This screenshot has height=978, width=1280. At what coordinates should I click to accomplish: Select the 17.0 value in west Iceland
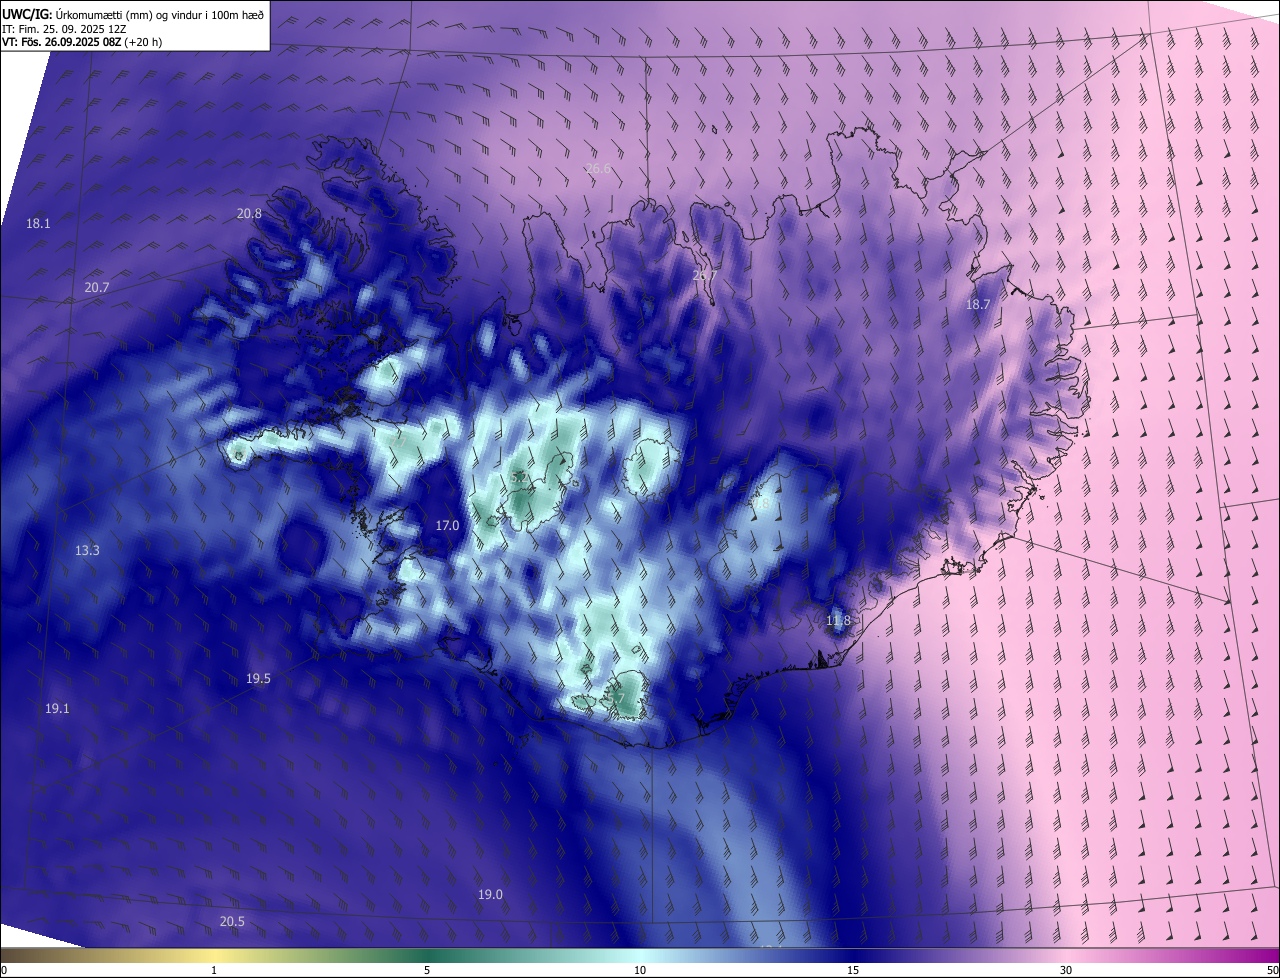pyautogui.click(x=447, y=525)
